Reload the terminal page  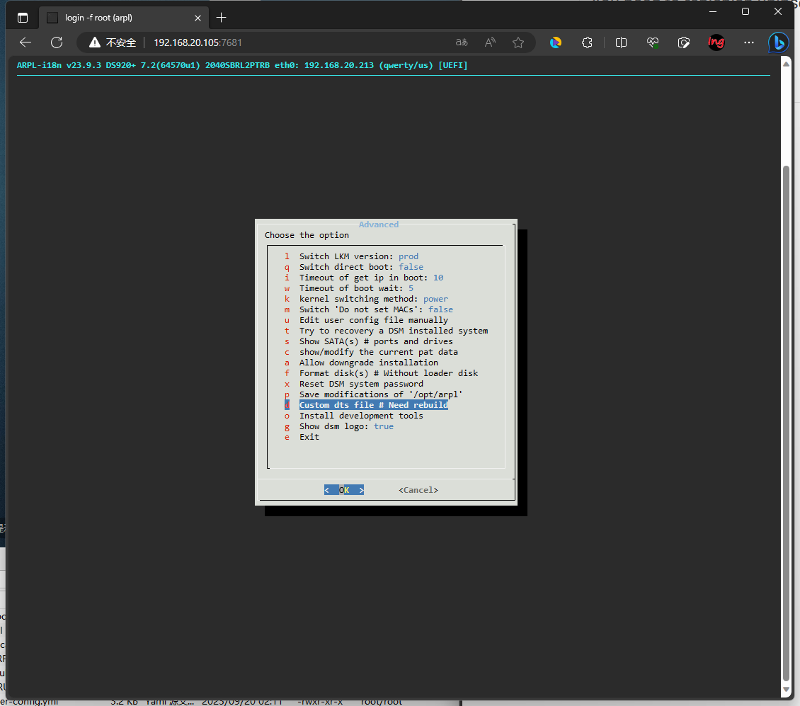[x=57, y=43]
